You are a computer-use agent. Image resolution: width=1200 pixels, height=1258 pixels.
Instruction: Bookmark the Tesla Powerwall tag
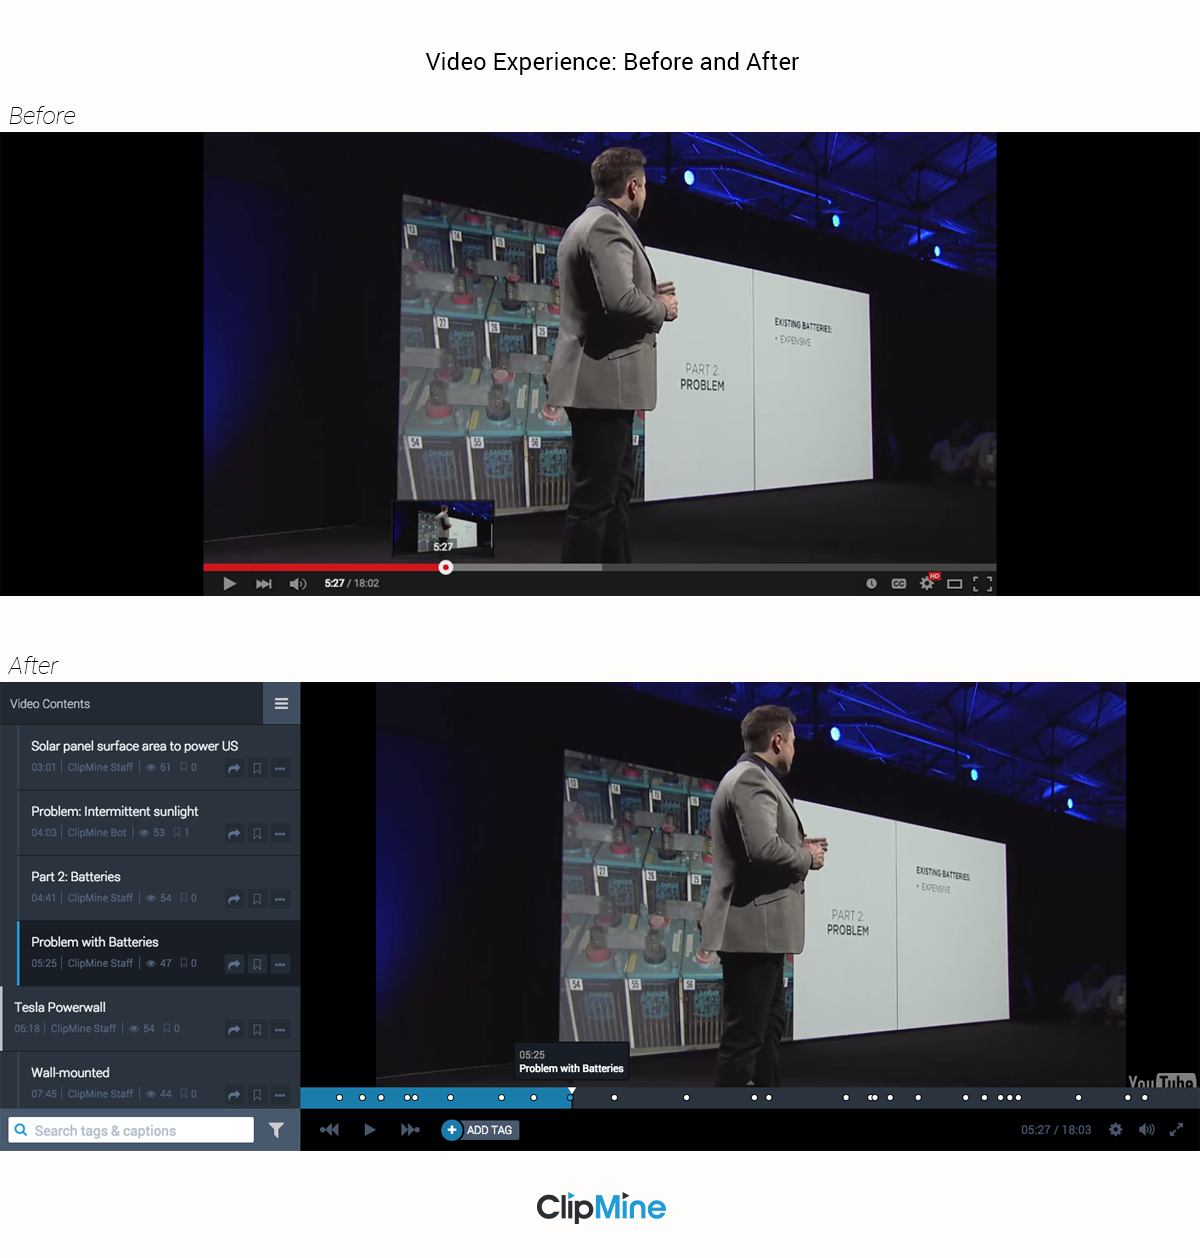point(257,1030)
